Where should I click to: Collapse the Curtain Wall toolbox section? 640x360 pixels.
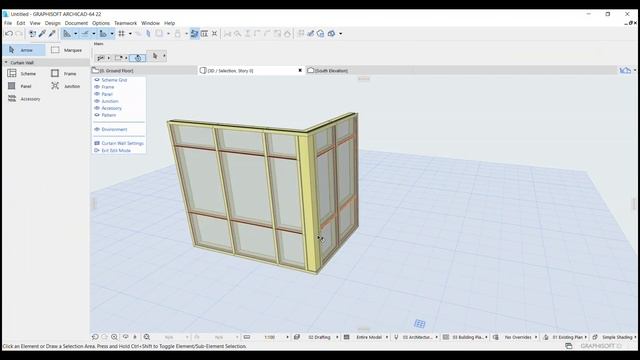click(6, 62)
